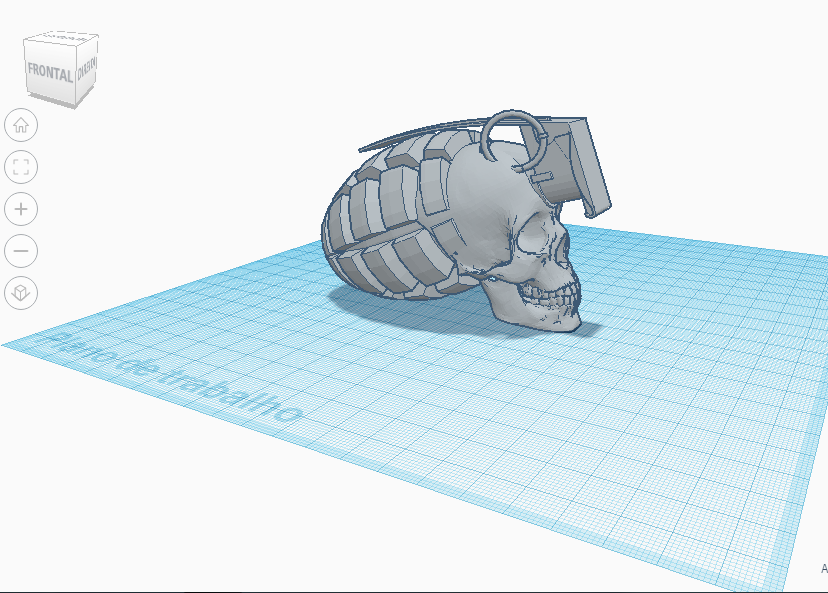
Task: Select the skull grenade 3D model
Action: (x=465, y=222)
